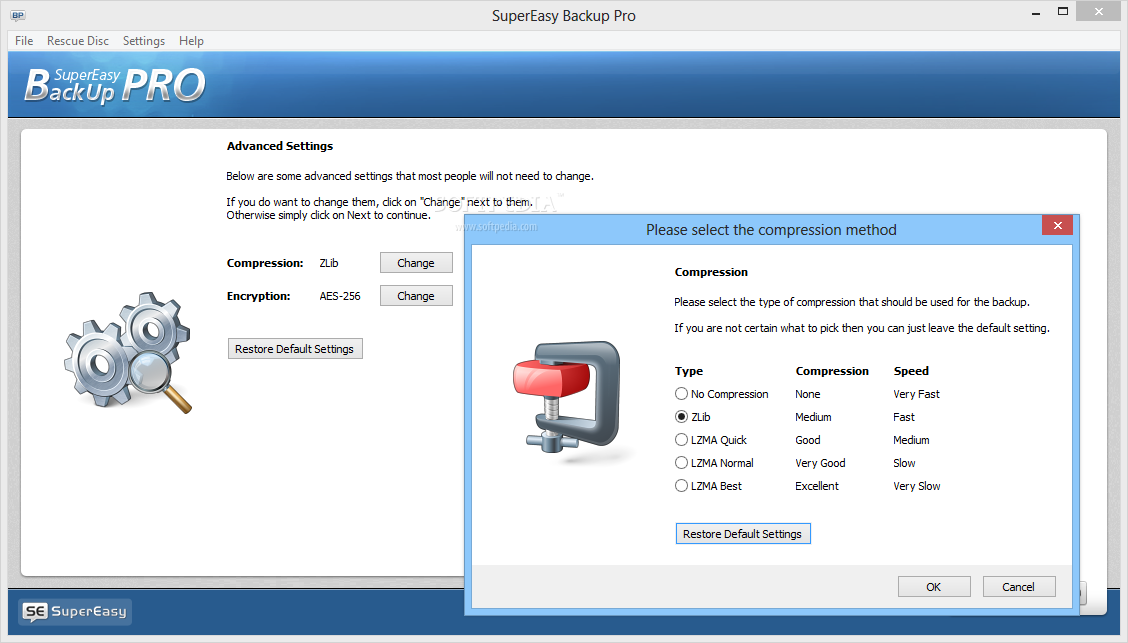Click the BP application icon in title bar

click(18, 15)
